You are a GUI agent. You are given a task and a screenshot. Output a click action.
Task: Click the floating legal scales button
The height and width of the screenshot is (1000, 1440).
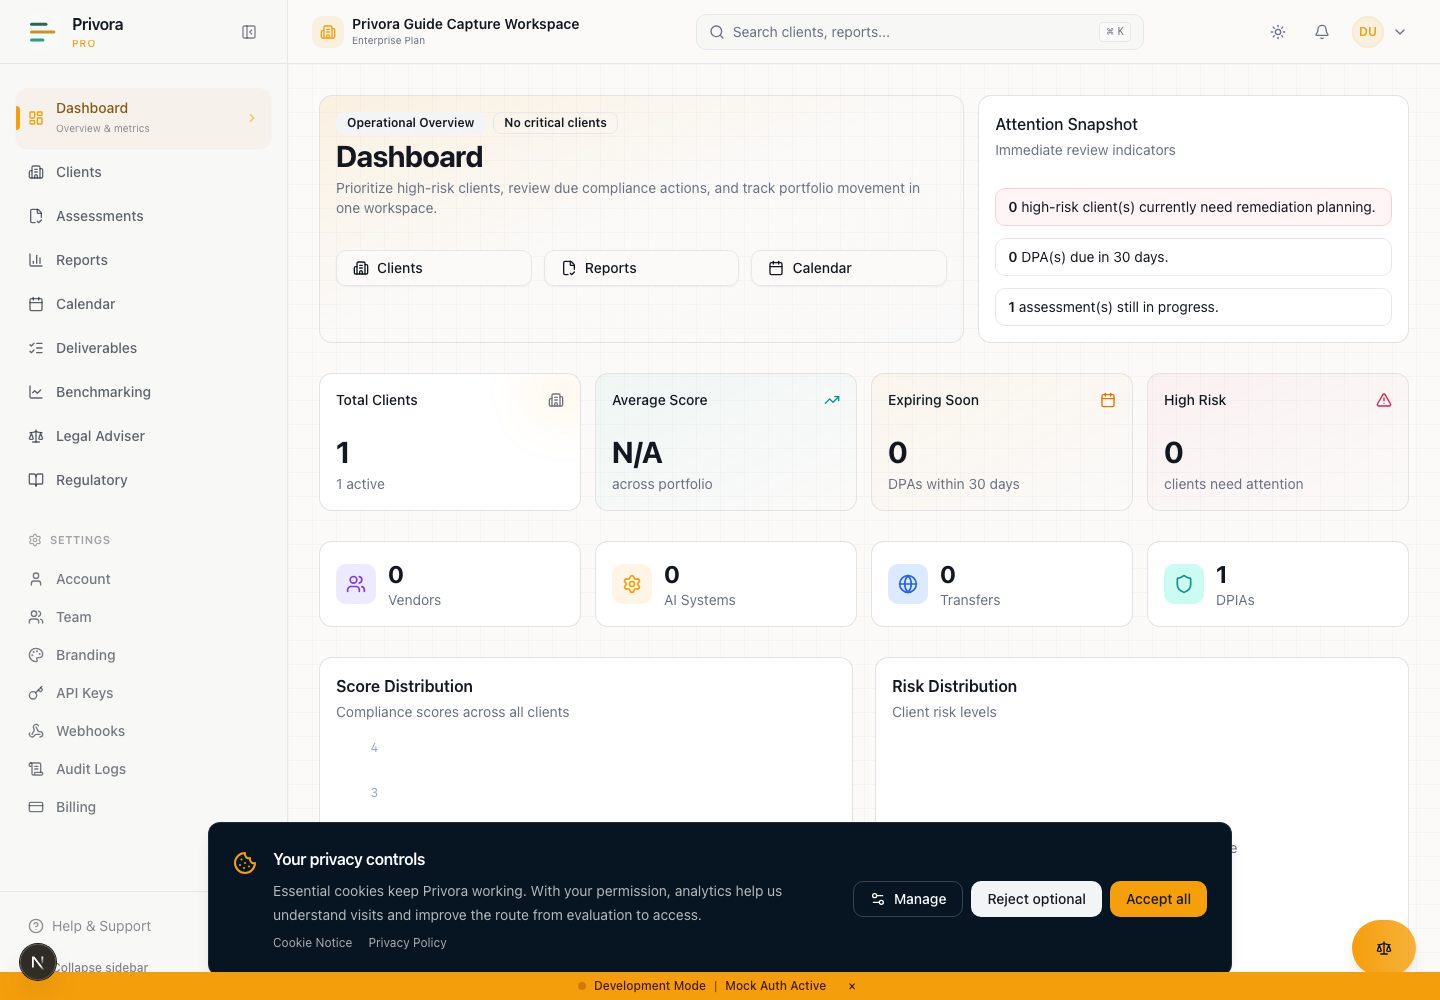click(x=1384, y=948)
